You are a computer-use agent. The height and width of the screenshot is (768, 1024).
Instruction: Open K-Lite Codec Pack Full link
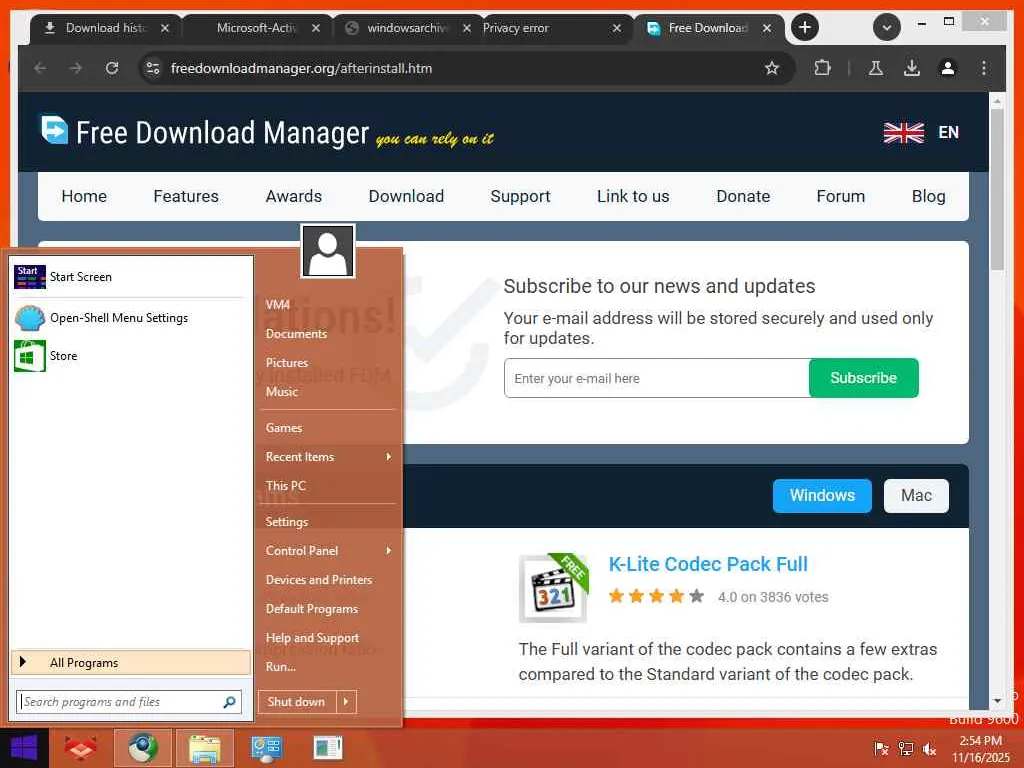pos(708,564)
